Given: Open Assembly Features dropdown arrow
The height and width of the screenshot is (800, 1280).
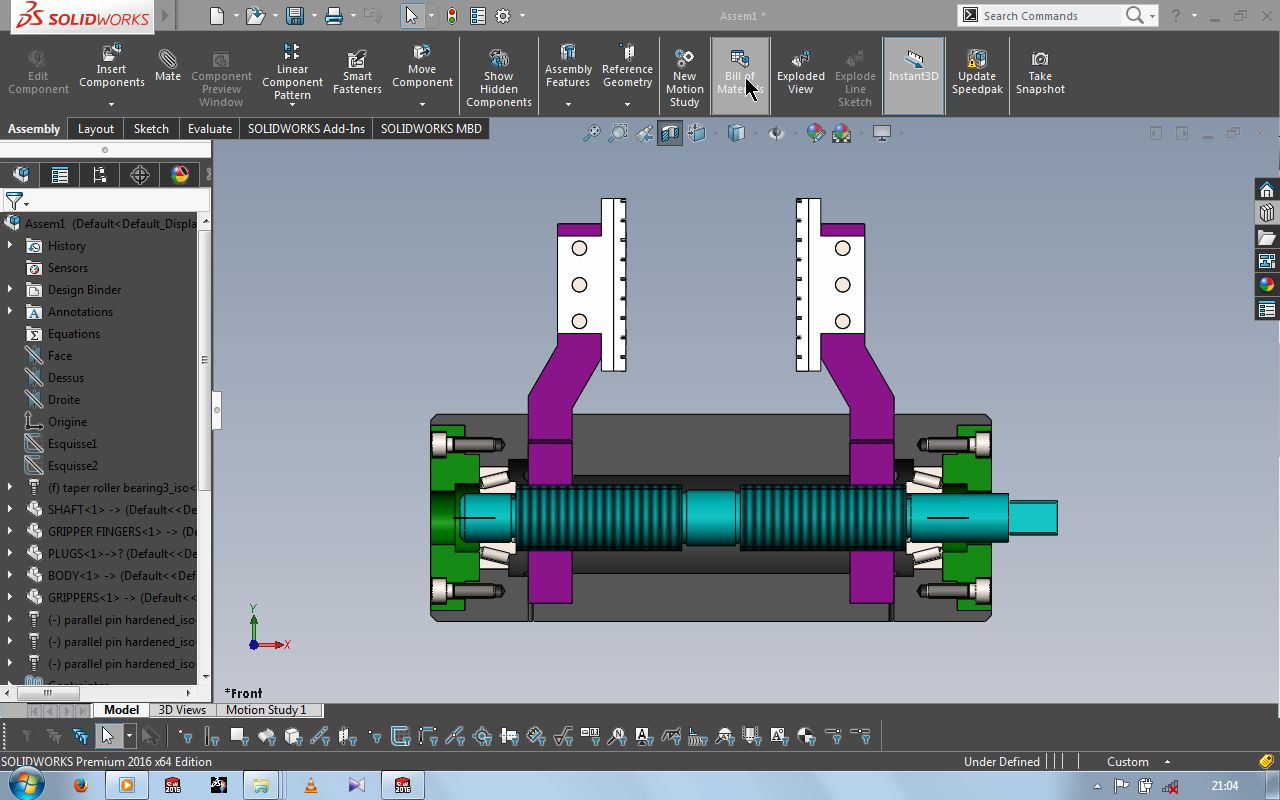Looking at the screenshot, I should [568, 104].
